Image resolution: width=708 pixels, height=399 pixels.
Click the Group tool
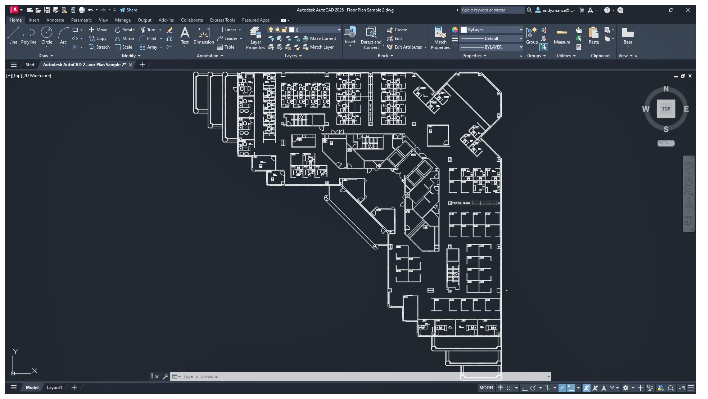[531, 35]
